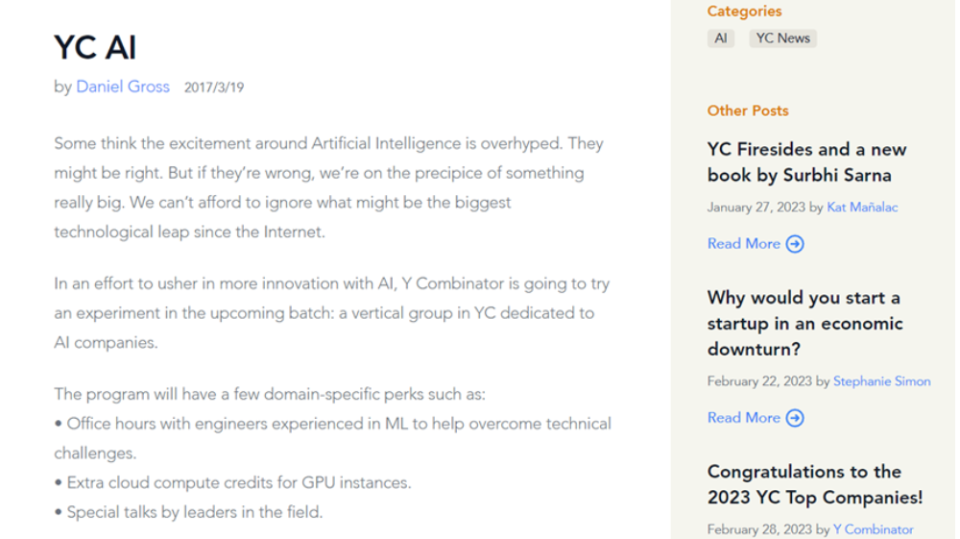Visit Kat Mañalac's author link
Screen dimensions: 960x539
[862, 207]
